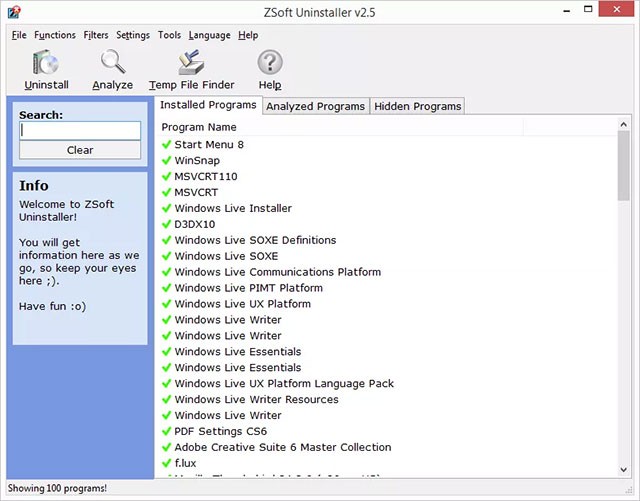
Task: Open the File menu
Action: pos(19,35)
